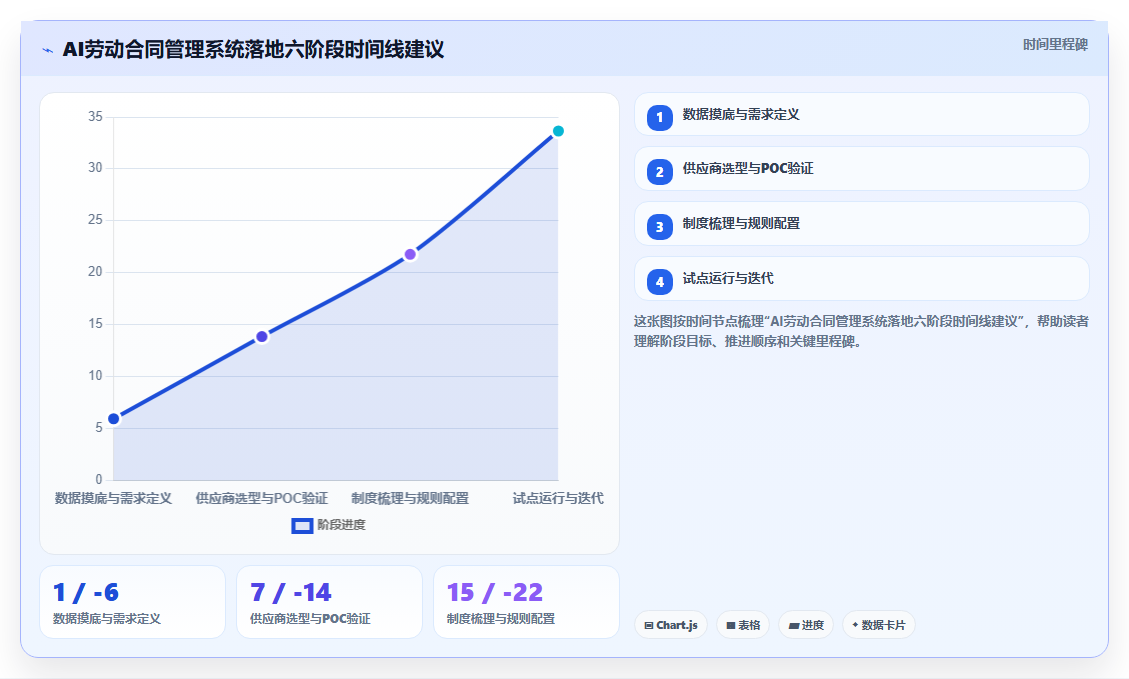1129x679 pixels.
Task: Click the x-axis label 试点运行与迭代
Action: pos(558,498)
